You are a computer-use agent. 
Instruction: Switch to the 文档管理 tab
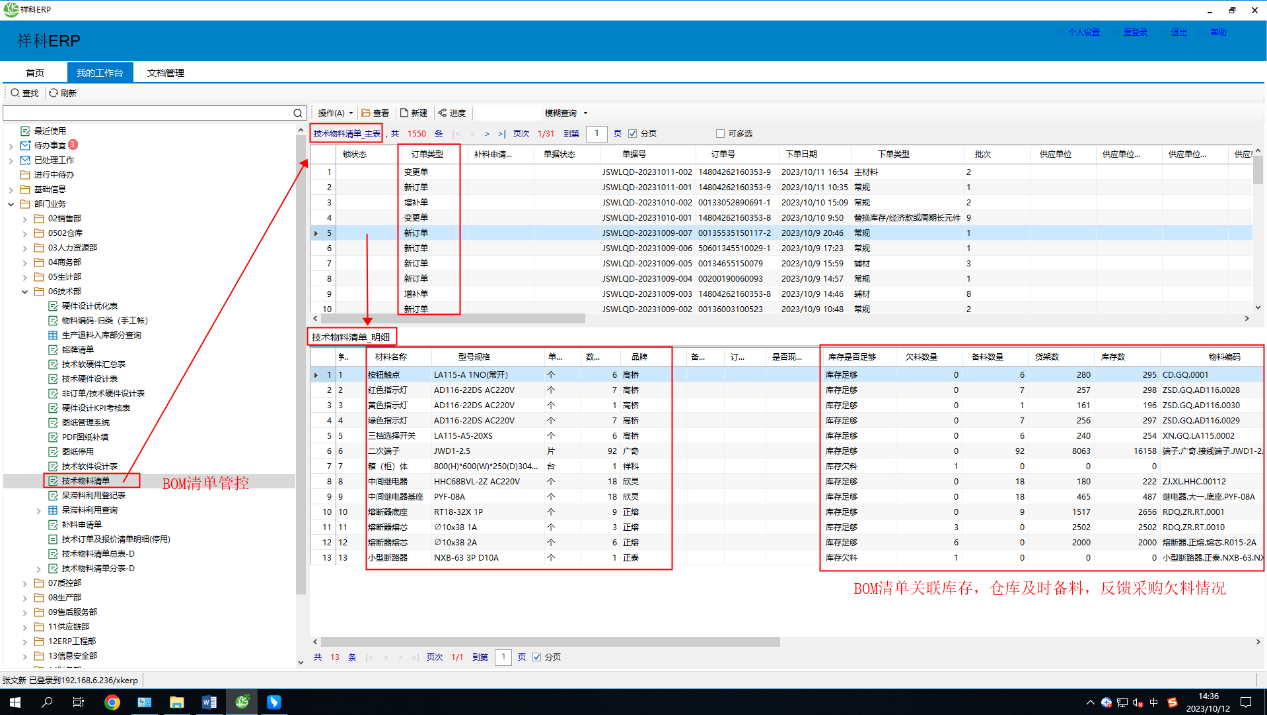[165, 73]
